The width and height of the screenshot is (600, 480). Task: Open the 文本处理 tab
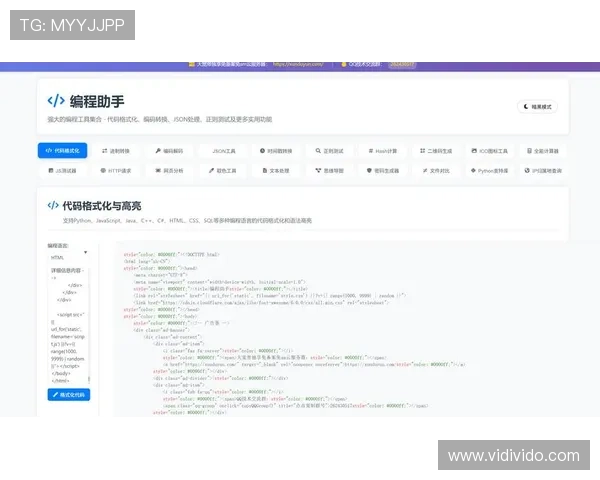(276, 170)
